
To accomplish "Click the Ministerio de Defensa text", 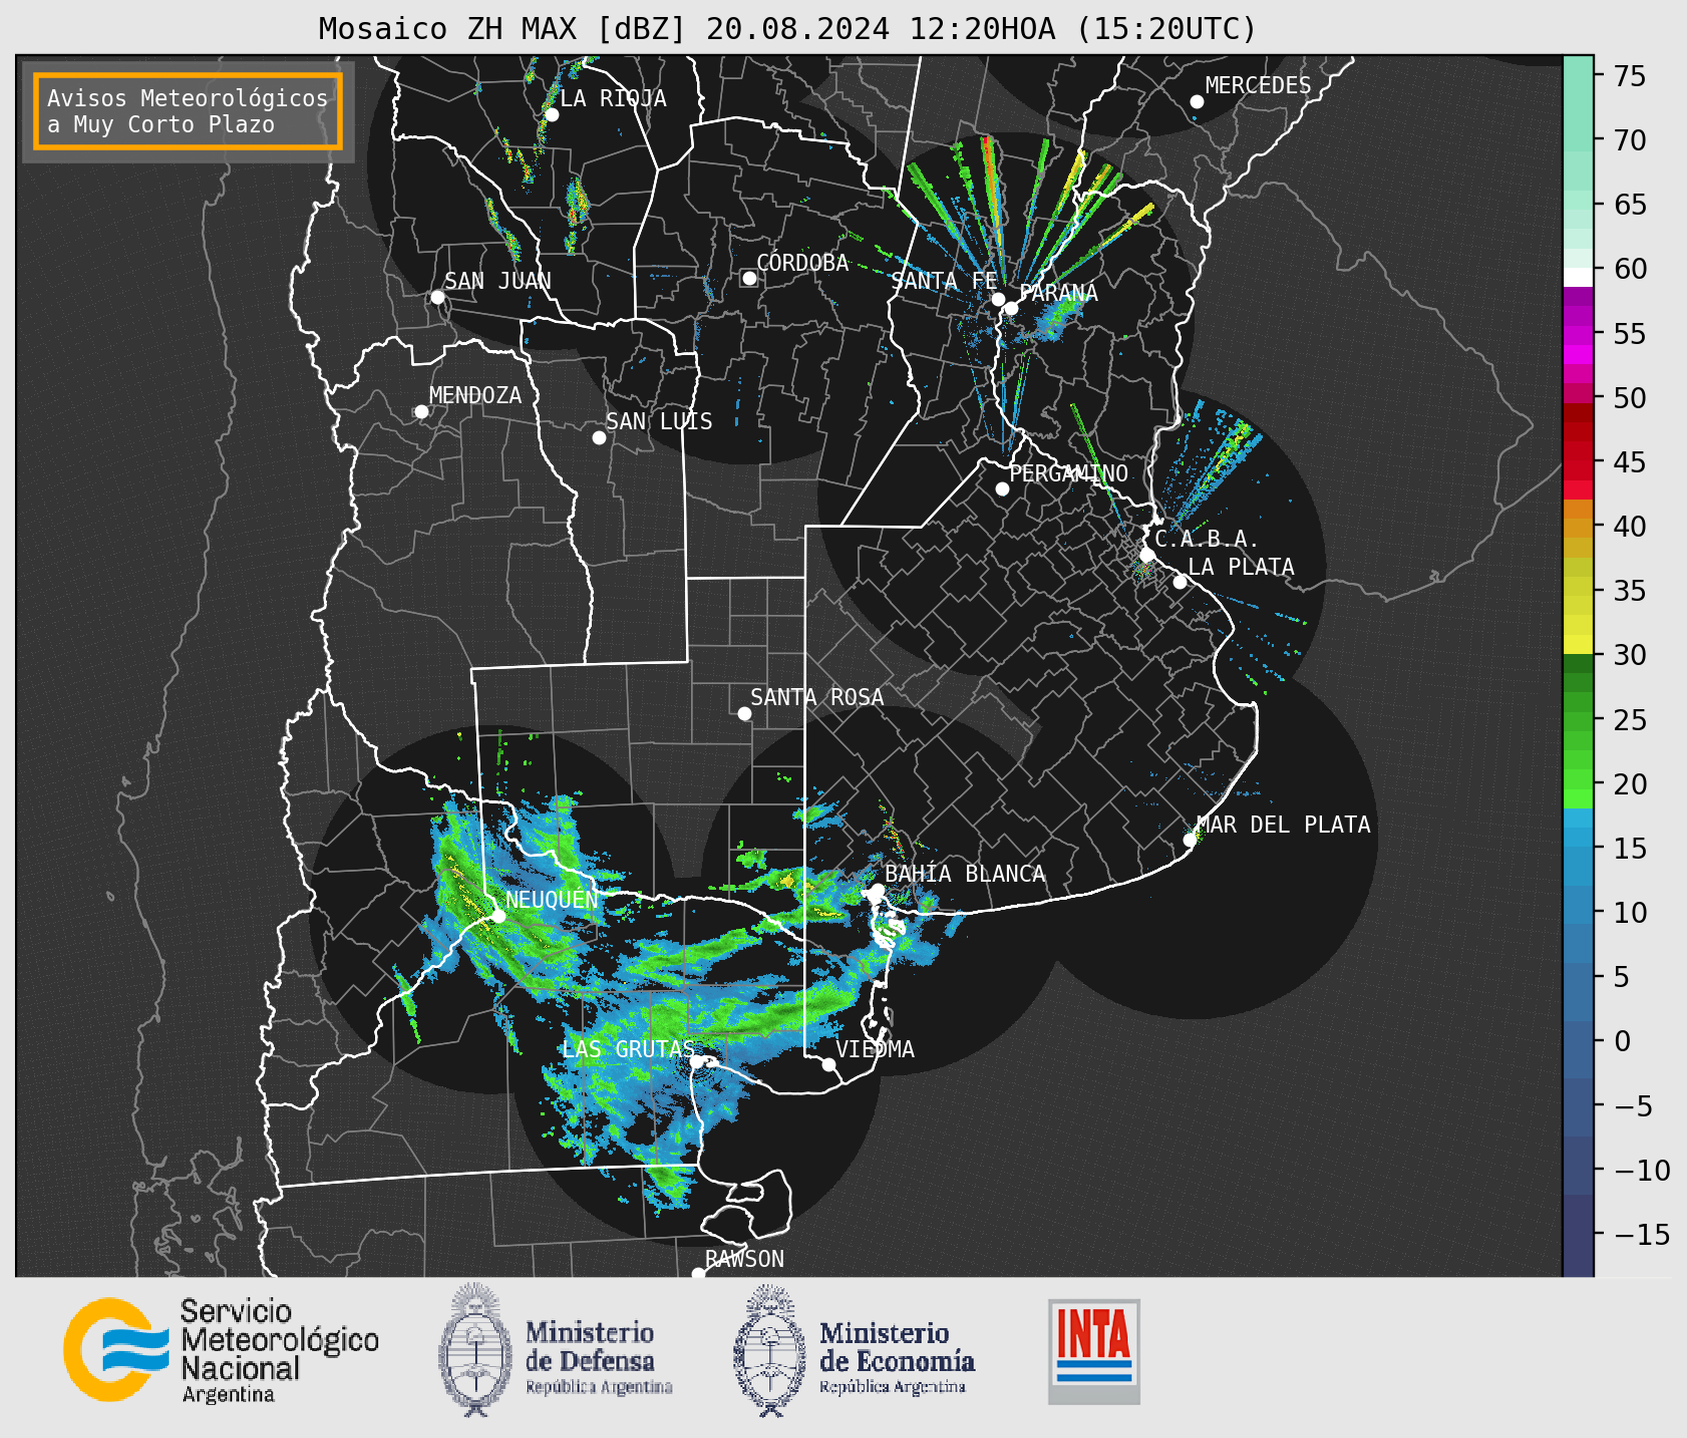I will pyautogui.click(x=599, y=1358).
